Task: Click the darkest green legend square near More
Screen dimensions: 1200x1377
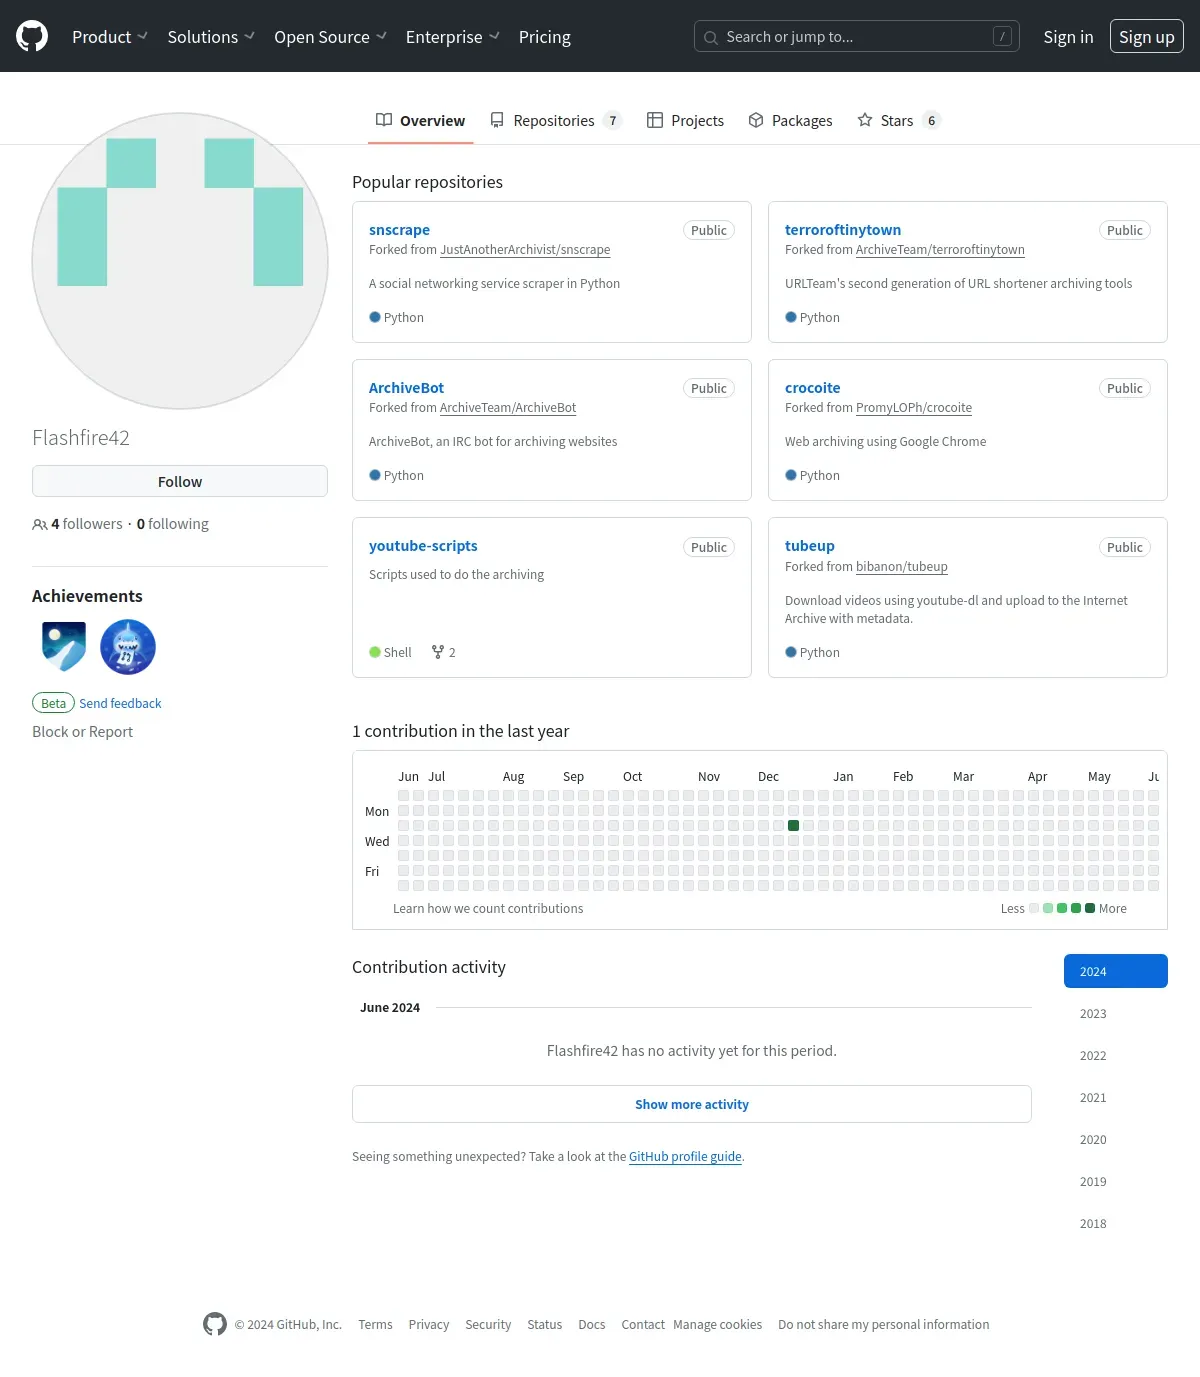Action: pos(1090,908)
